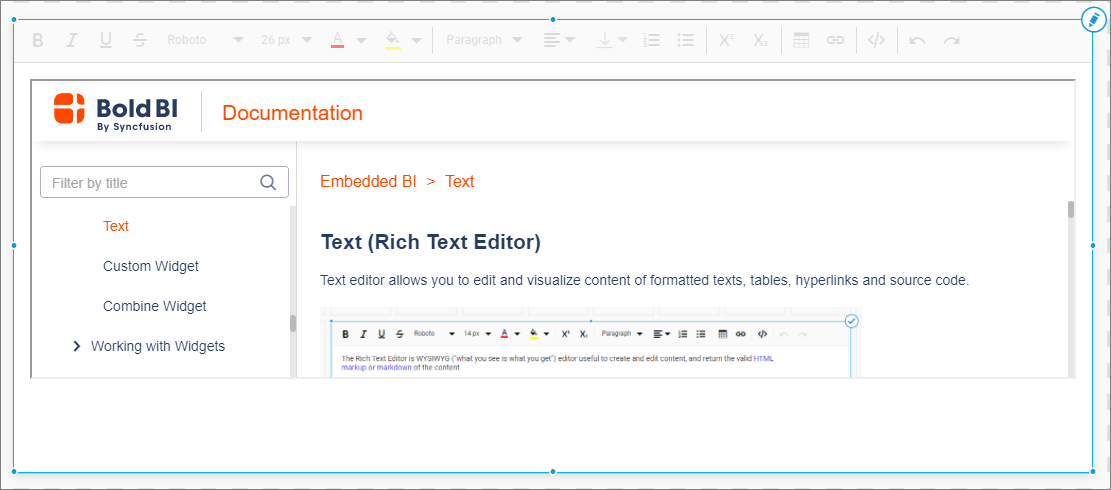Image resolution: width=1111 pixels, height=490 pixels.
Task: Open the Documentation link
Action: [x=292, y=113]
